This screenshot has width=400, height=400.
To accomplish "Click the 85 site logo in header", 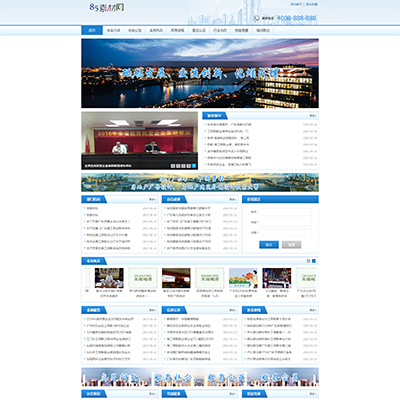I will point(107,7).
